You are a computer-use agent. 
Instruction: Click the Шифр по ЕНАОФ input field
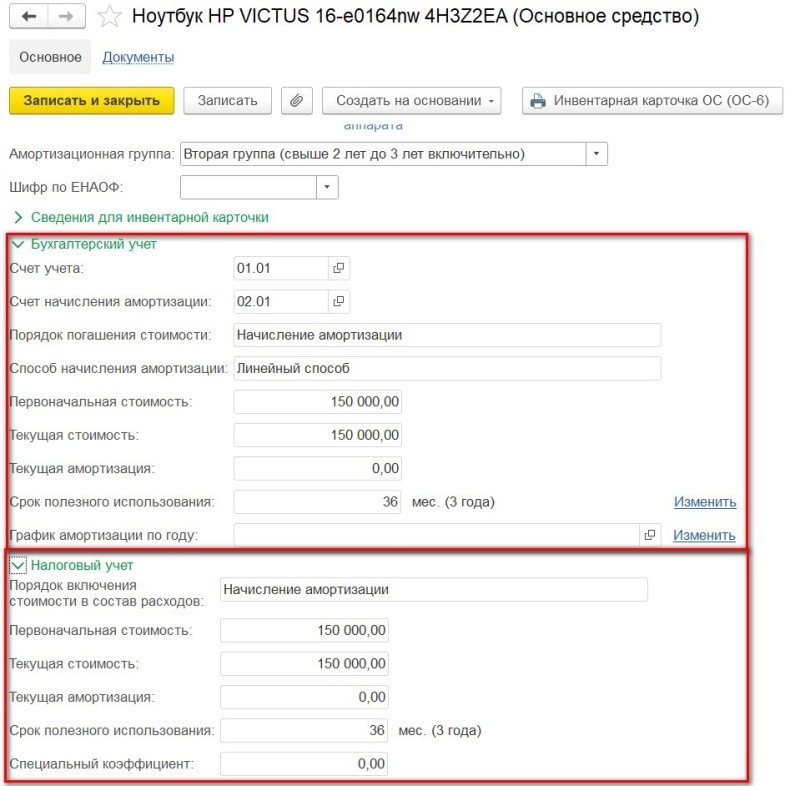pos(248,187)
